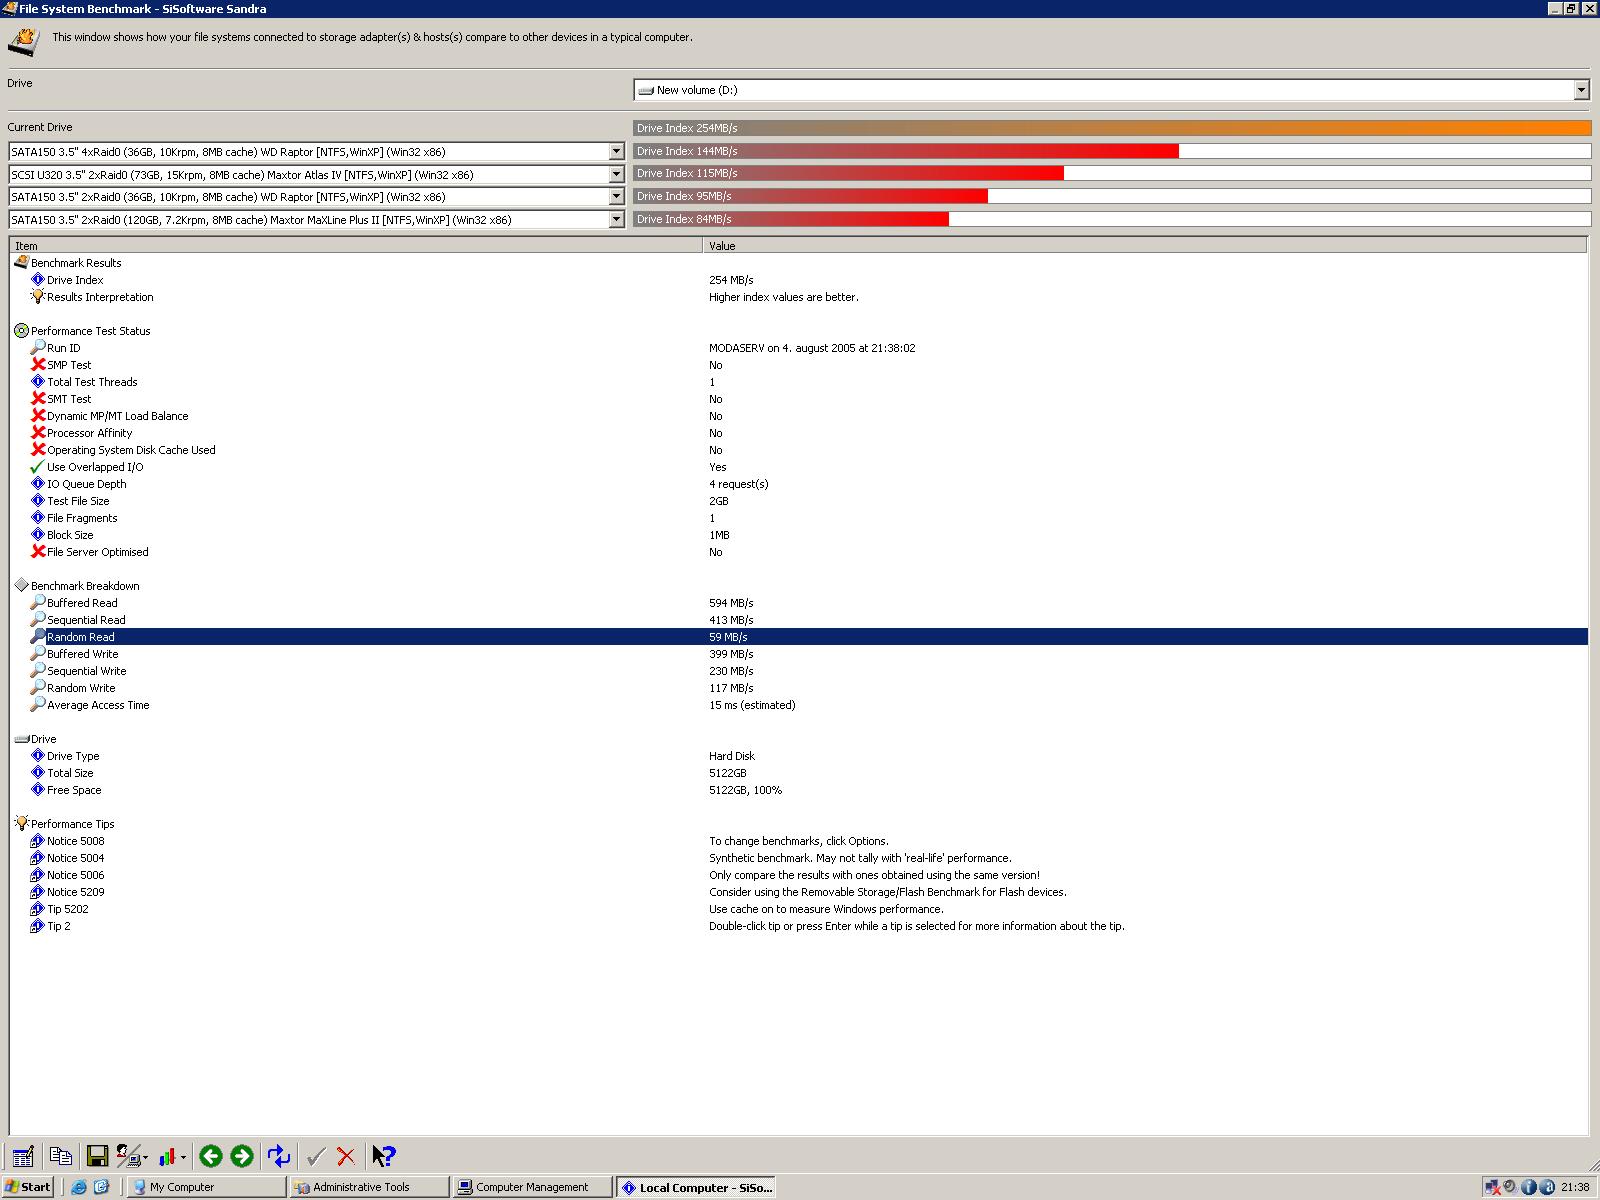Image resolution: width=1600 pixels, height=1200 pixels.
Task: Save results with the floppy disk icon
Action: click(97, 1156)
